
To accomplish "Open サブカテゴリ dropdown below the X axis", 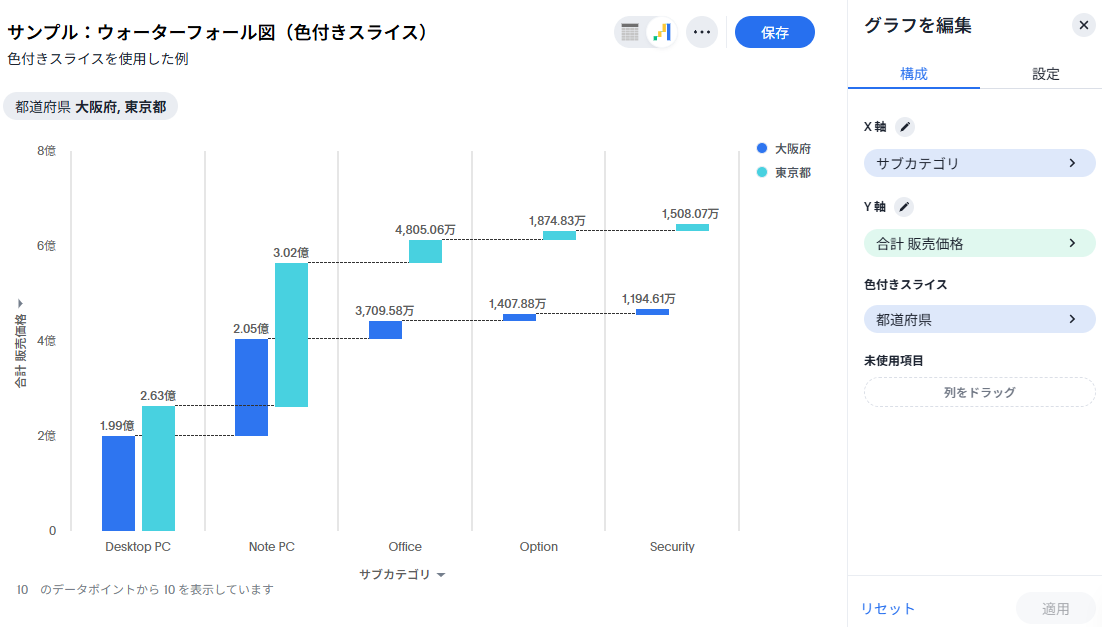I will (402, 574).
